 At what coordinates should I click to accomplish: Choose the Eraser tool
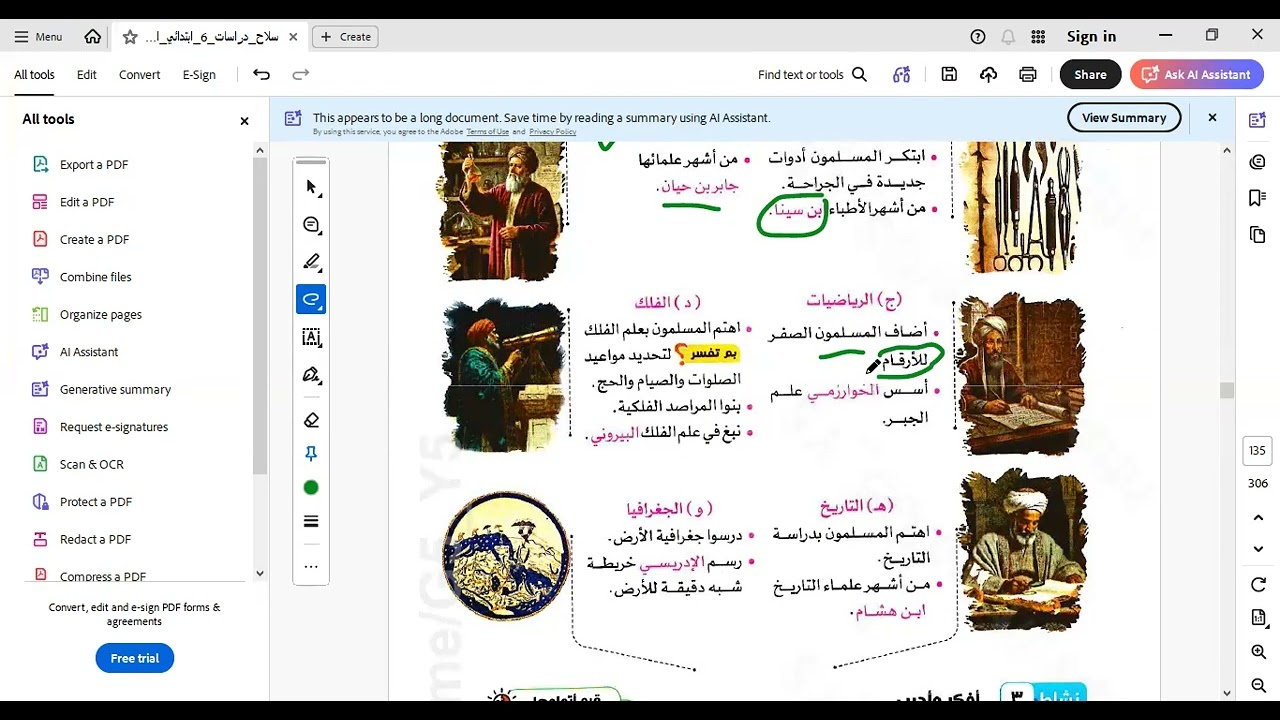coord(311,420)
